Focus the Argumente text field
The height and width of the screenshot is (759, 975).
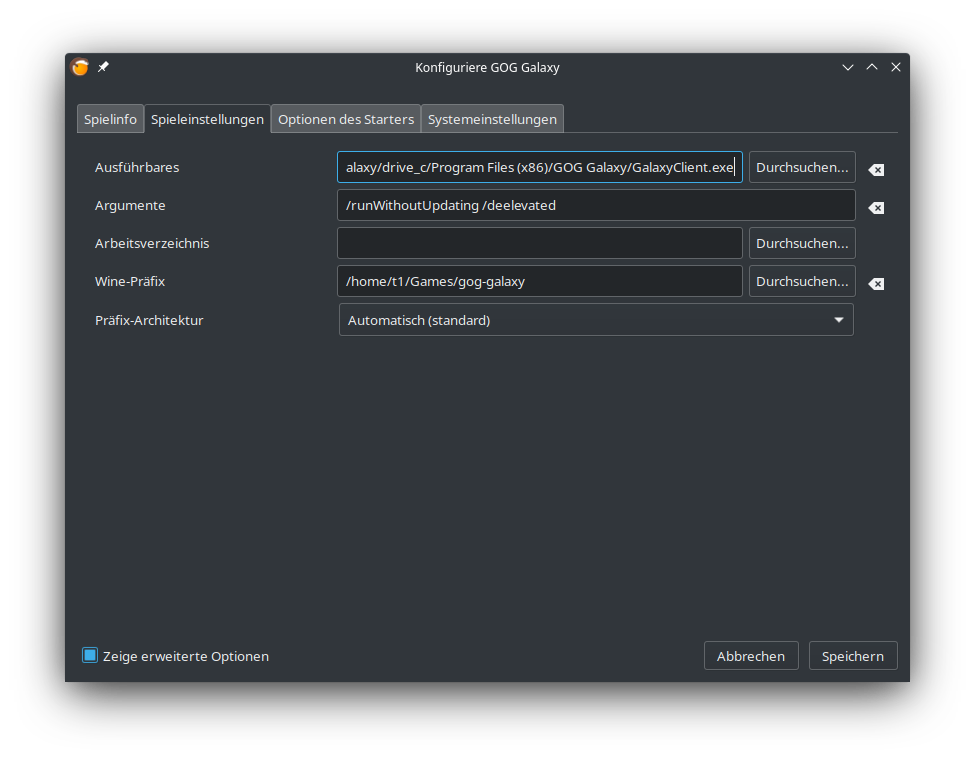coord(596,205)
